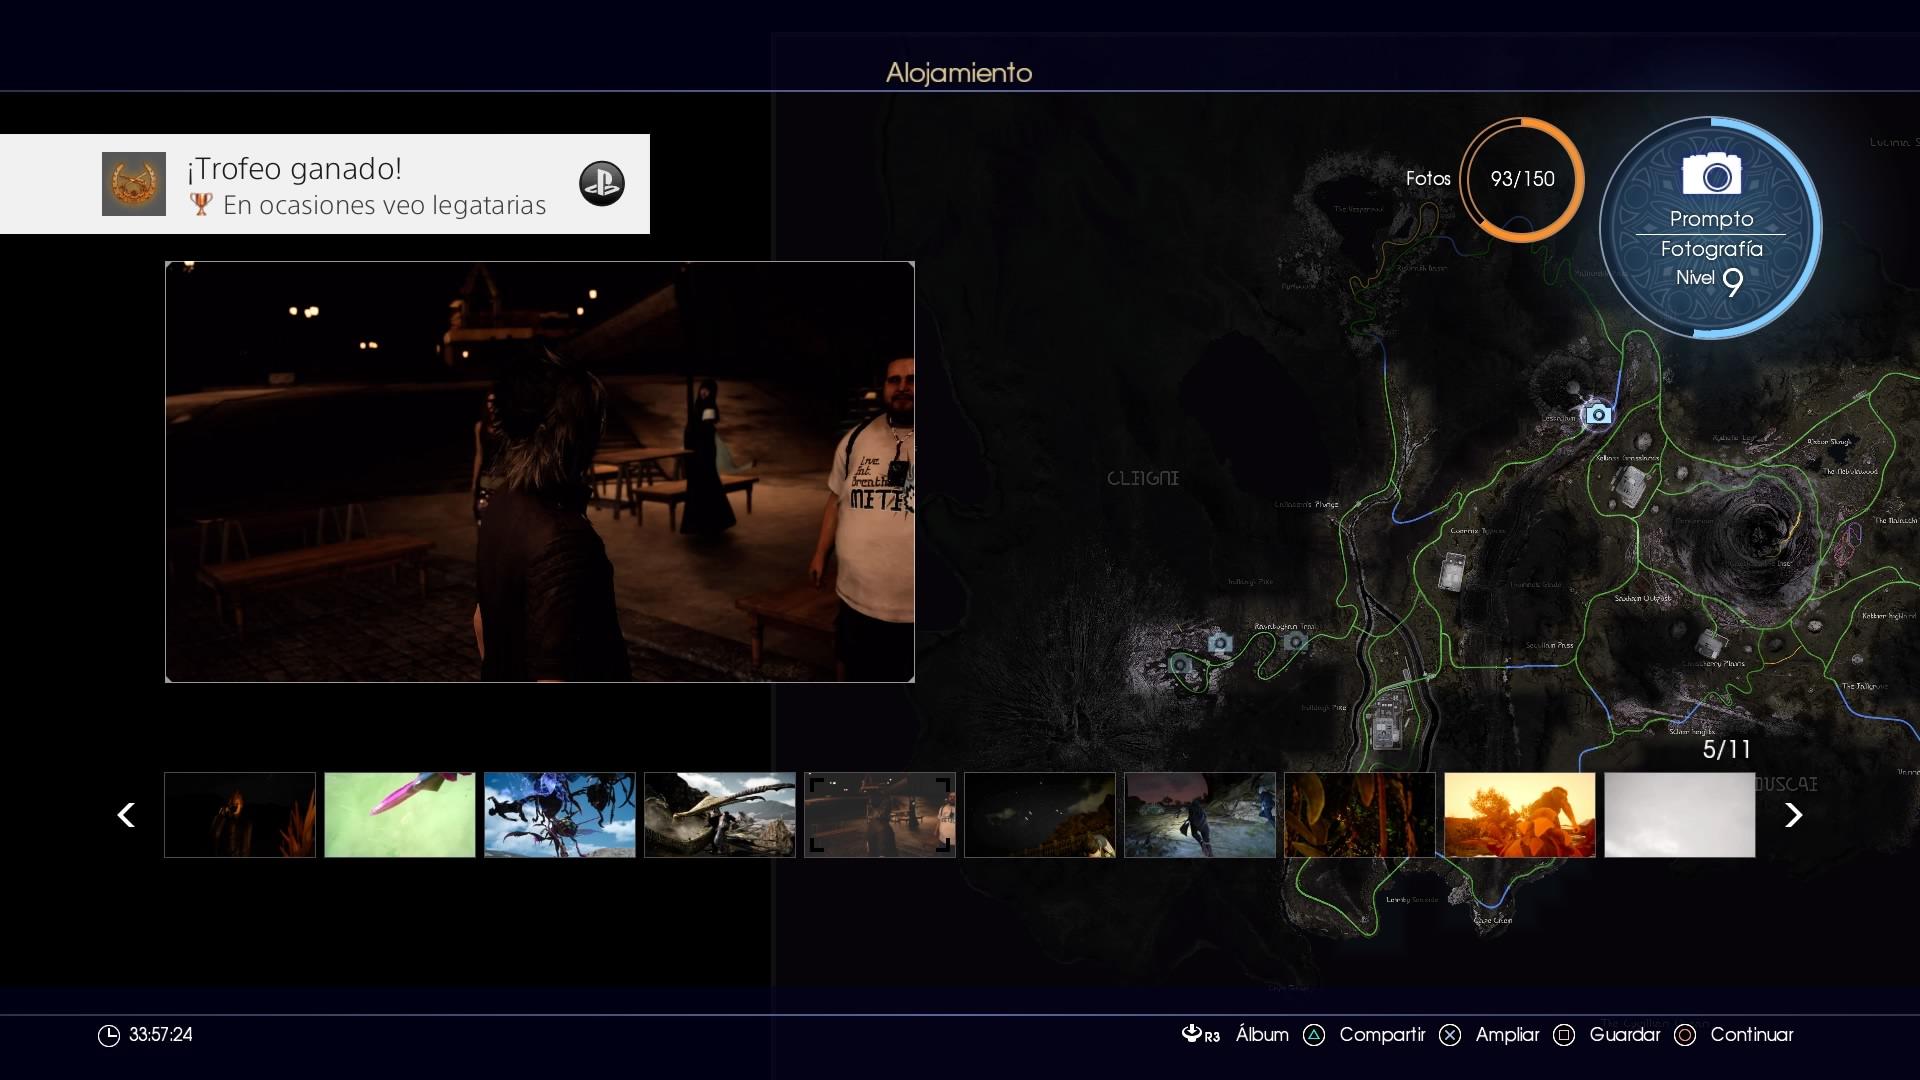Select the green pink-blade photo thumbnail
This screenshot has height=1080, width=1920.
click(400, 815)
